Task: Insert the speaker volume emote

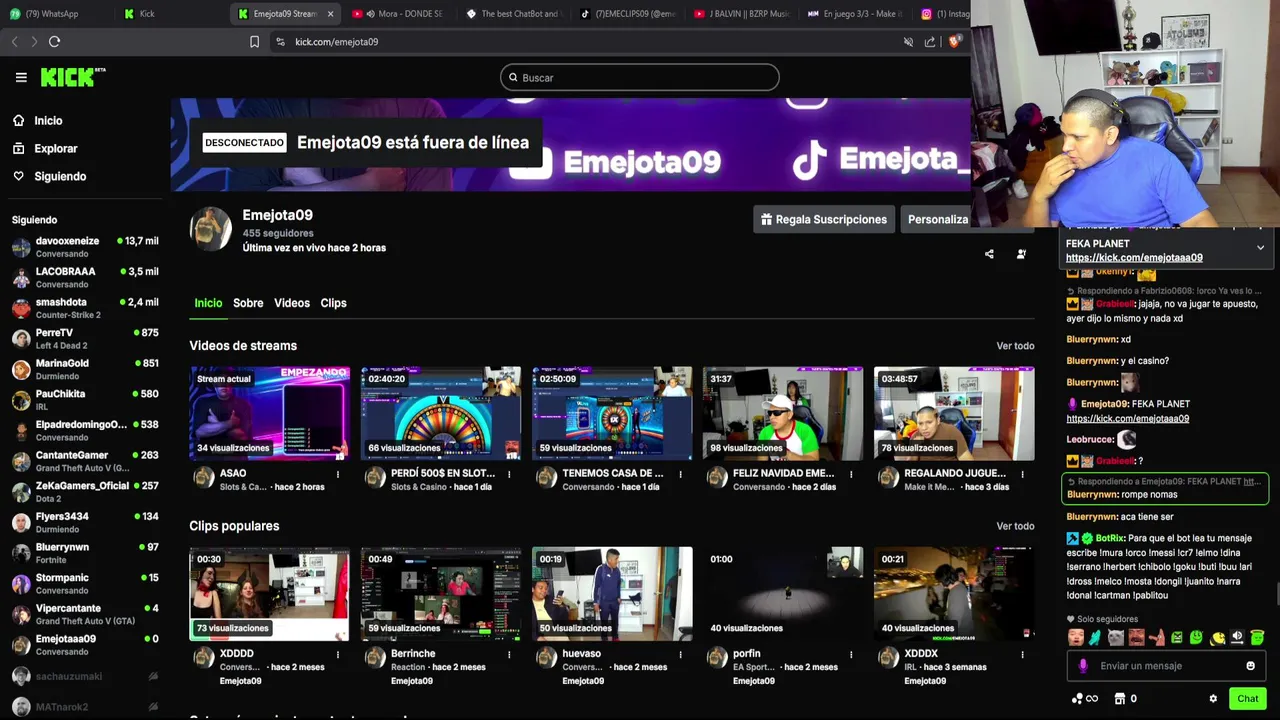Action: (x=1237, y=638)
